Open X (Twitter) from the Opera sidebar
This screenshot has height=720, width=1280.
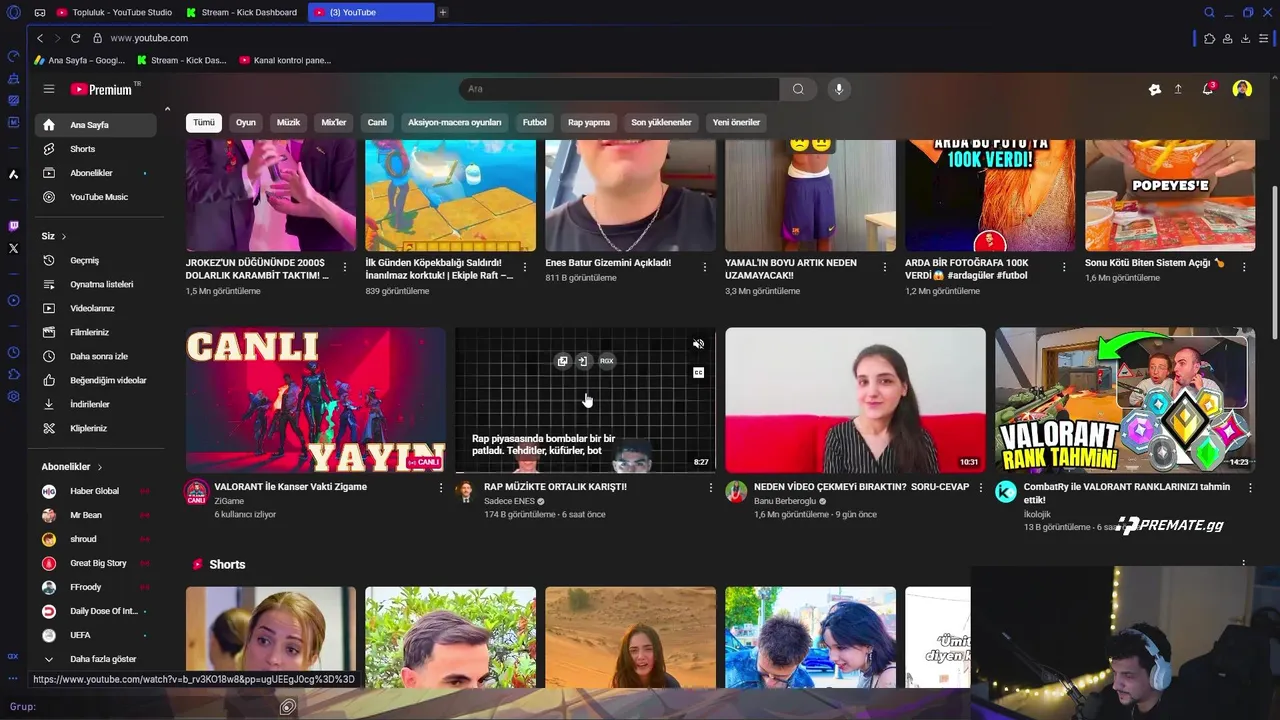pos(13,248)
